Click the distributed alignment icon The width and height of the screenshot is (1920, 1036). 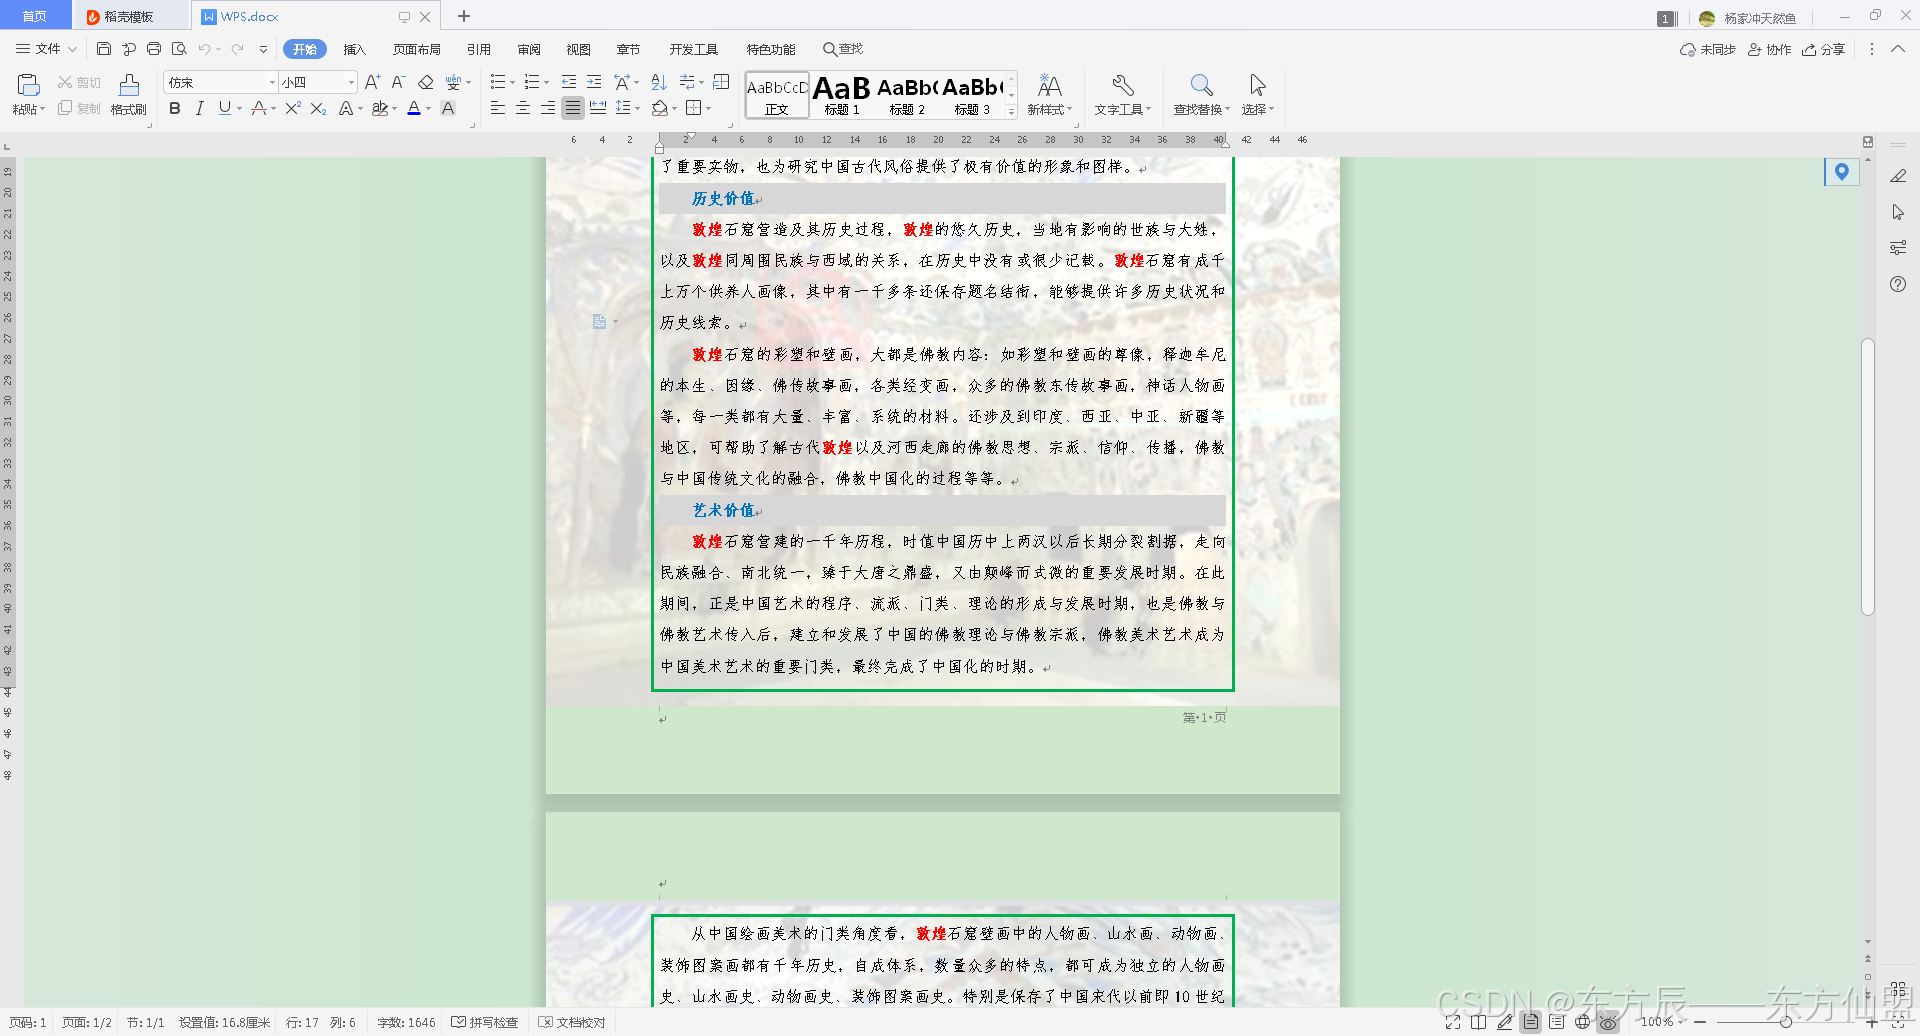(598, 108)
